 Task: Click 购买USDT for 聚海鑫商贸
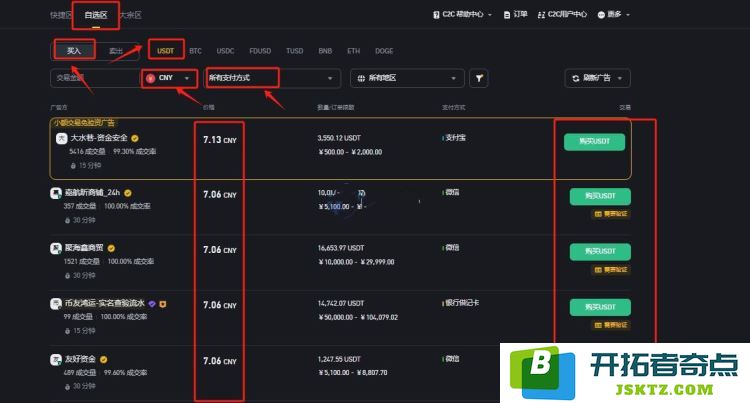point(600,251)
